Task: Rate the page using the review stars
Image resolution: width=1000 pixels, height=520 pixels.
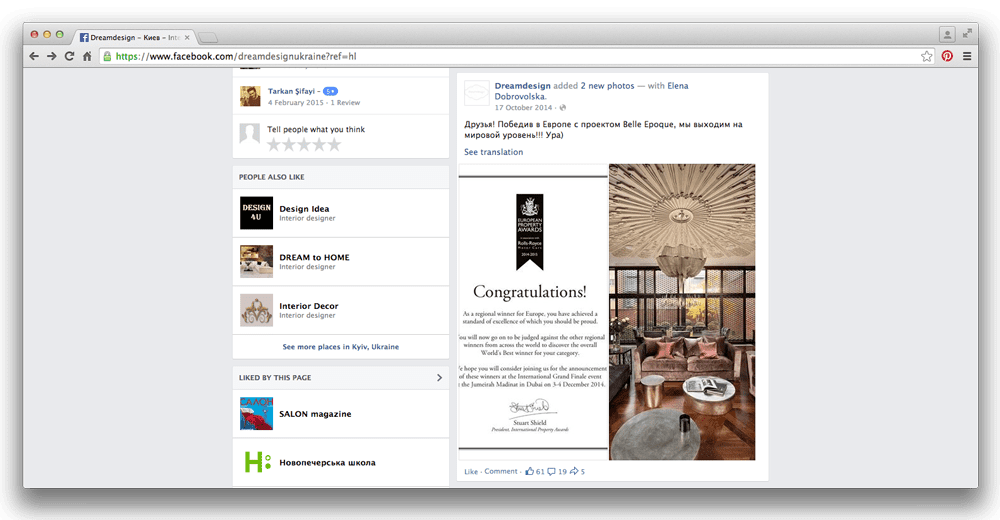Action: pos(304,145)
